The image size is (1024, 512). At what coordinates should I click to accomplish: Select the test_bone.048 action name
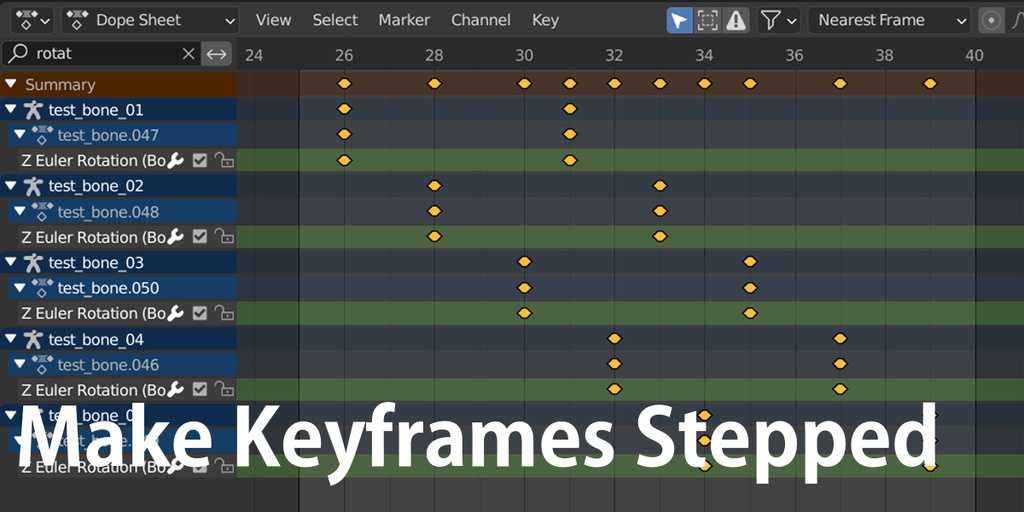108,212
